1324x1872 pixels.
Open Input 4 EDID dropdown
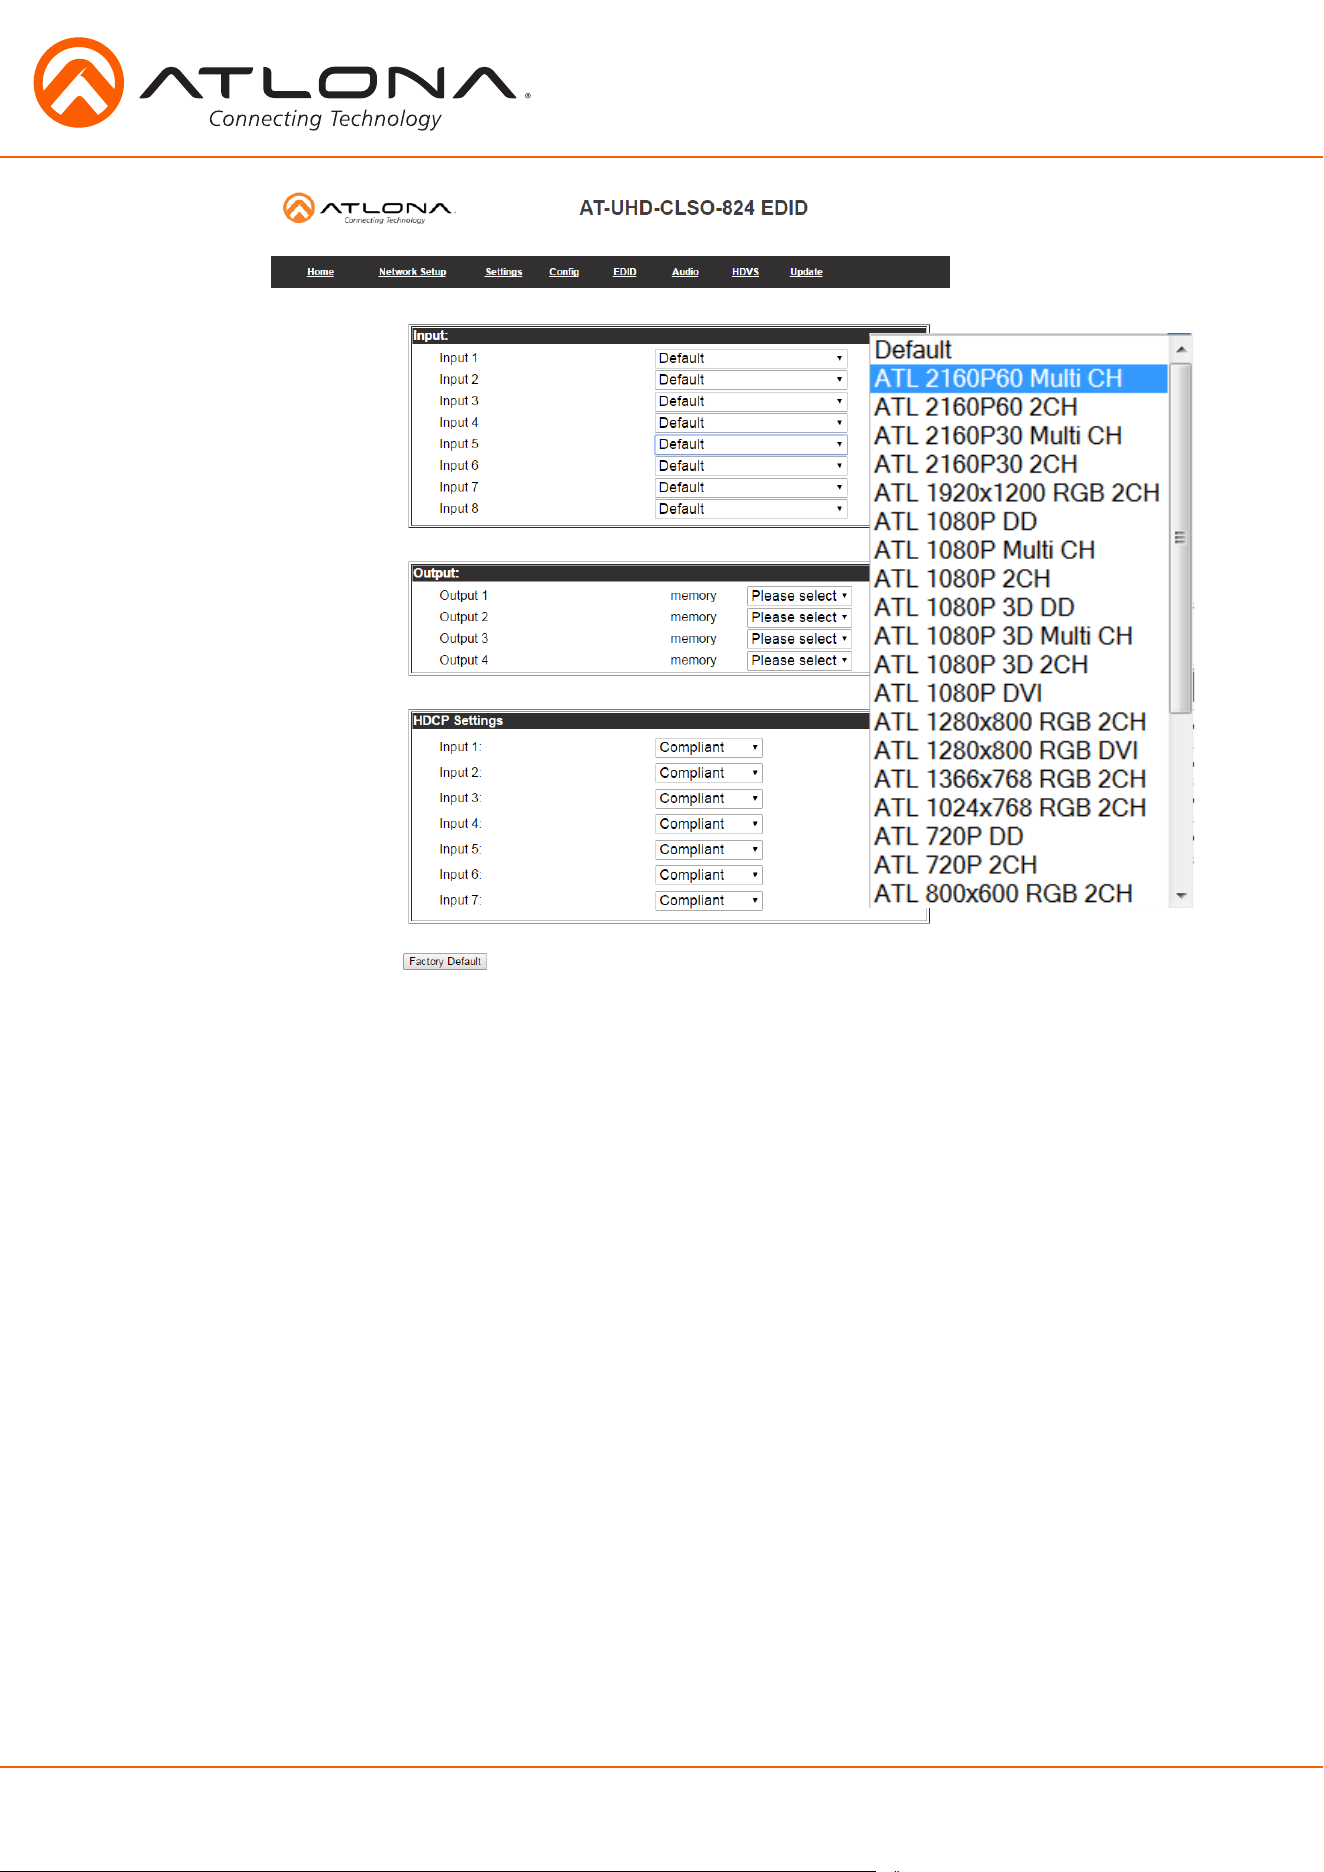(751, 423)
